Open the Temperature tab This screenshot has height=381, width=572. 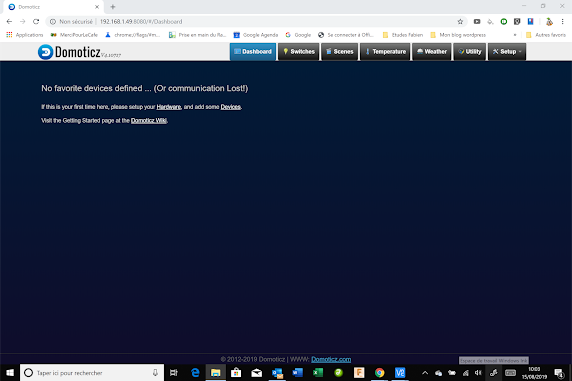385,51
